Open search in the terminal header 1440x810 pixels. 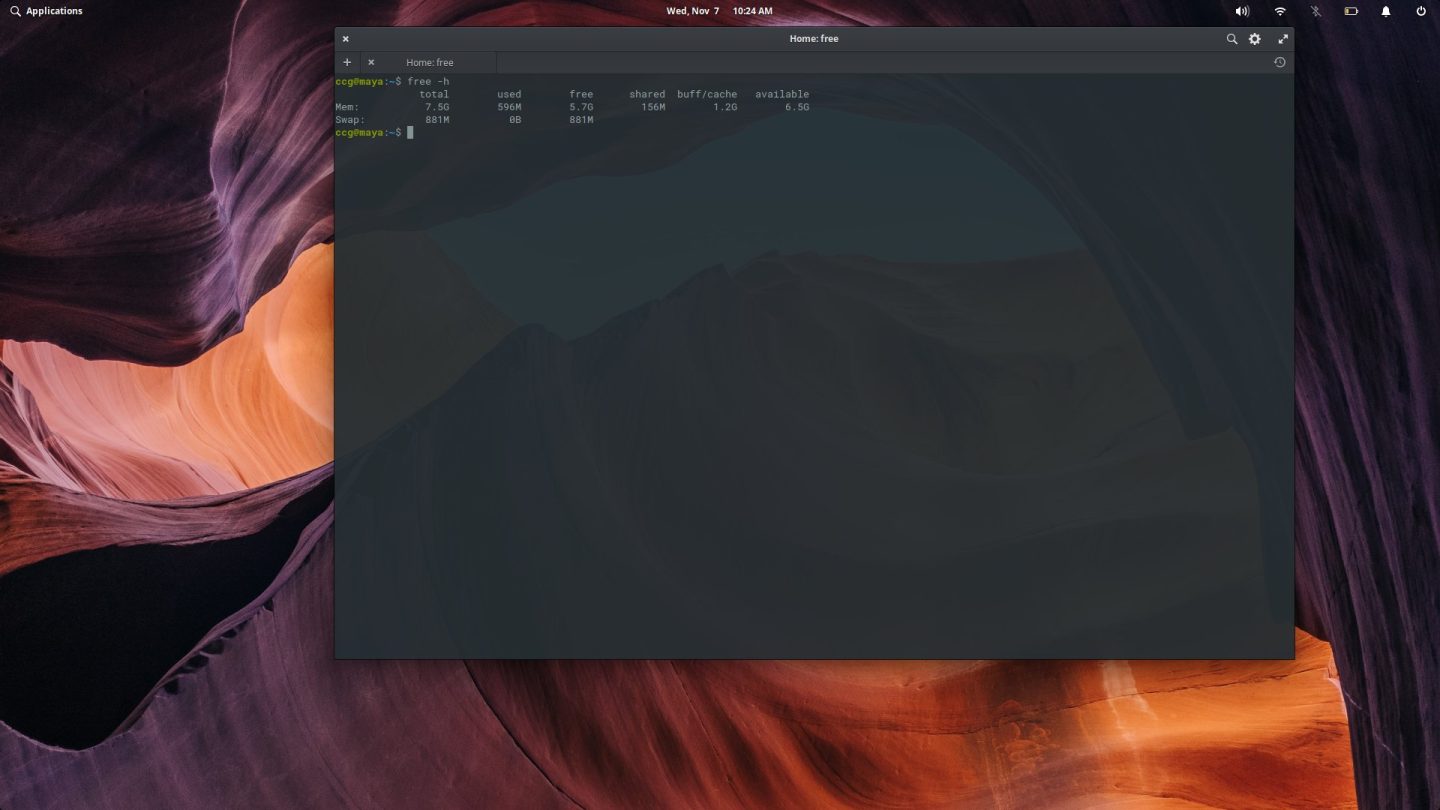pos(1232,38)
